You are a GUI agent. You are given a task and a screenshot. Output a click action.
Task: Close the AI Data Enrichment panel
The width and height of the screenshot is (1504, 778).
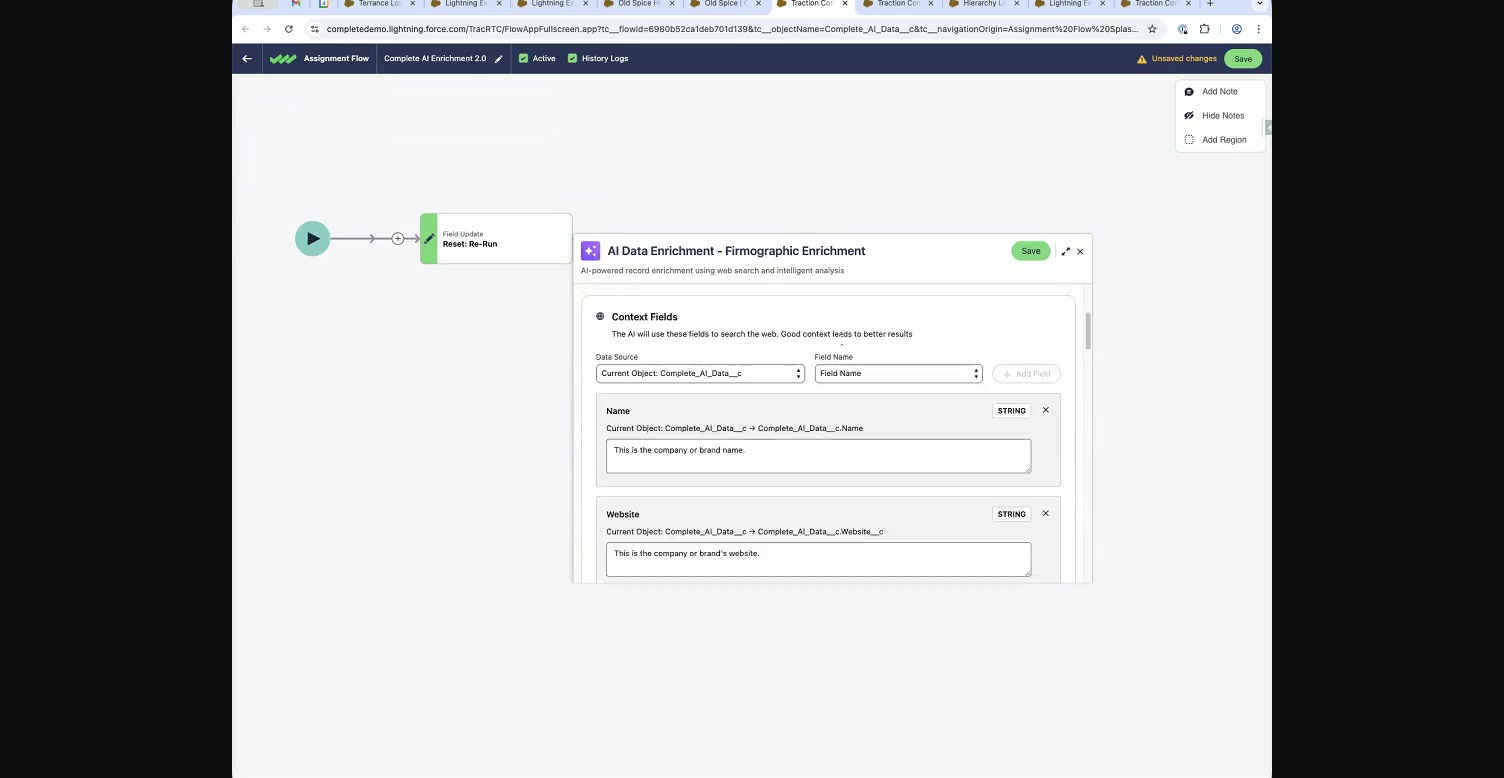click(x=1080, y=251)
